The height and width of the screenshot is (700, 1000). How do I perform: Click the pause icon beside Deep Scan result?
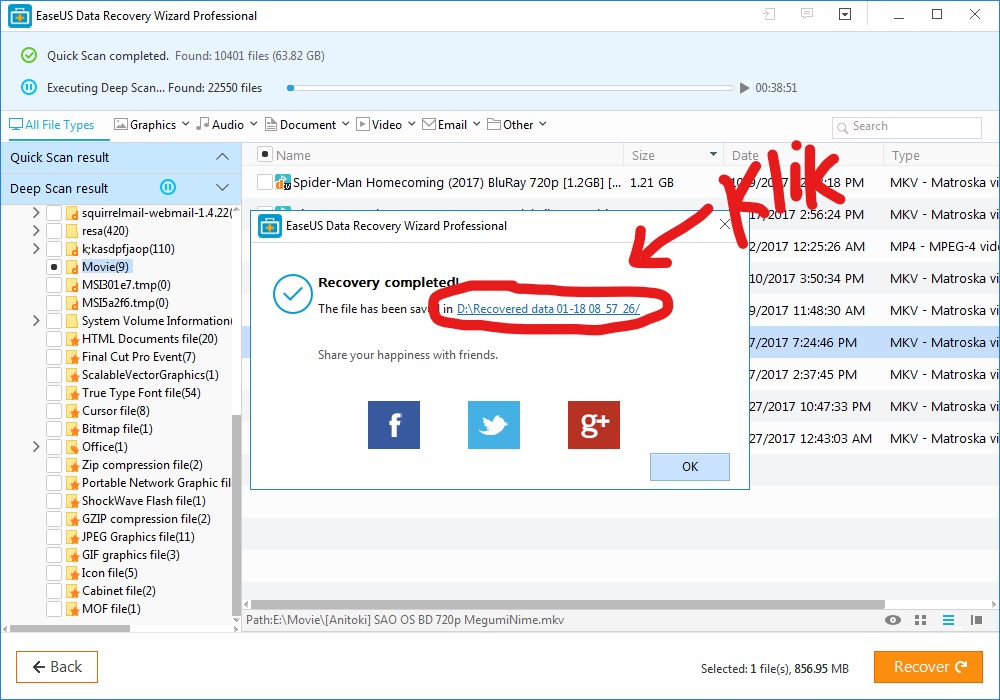168,187
